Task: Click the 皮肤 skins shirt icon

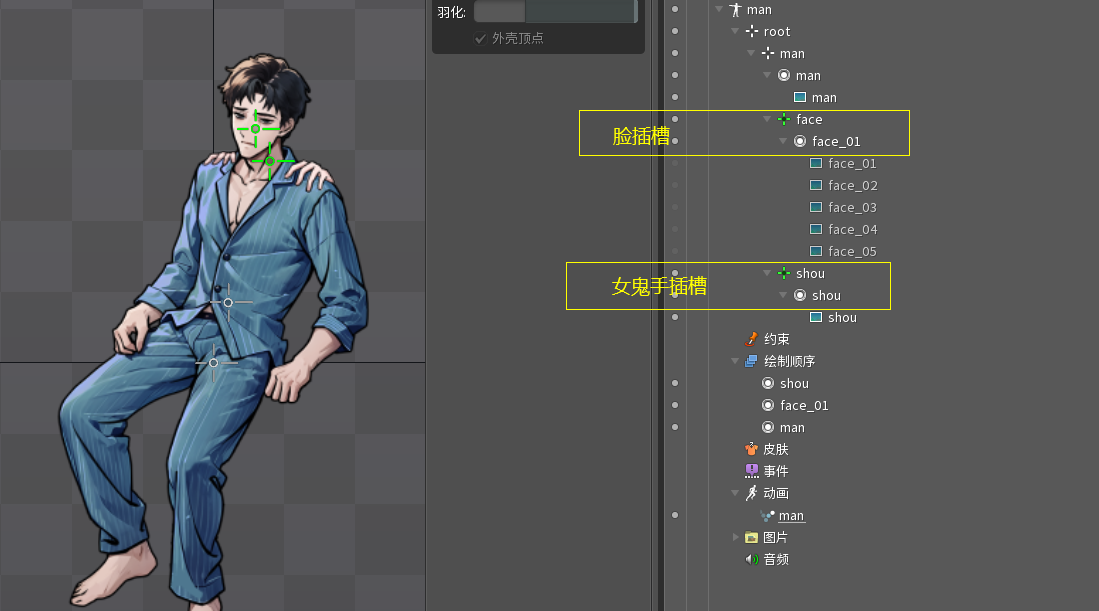Action: click(x=752, y=450)
